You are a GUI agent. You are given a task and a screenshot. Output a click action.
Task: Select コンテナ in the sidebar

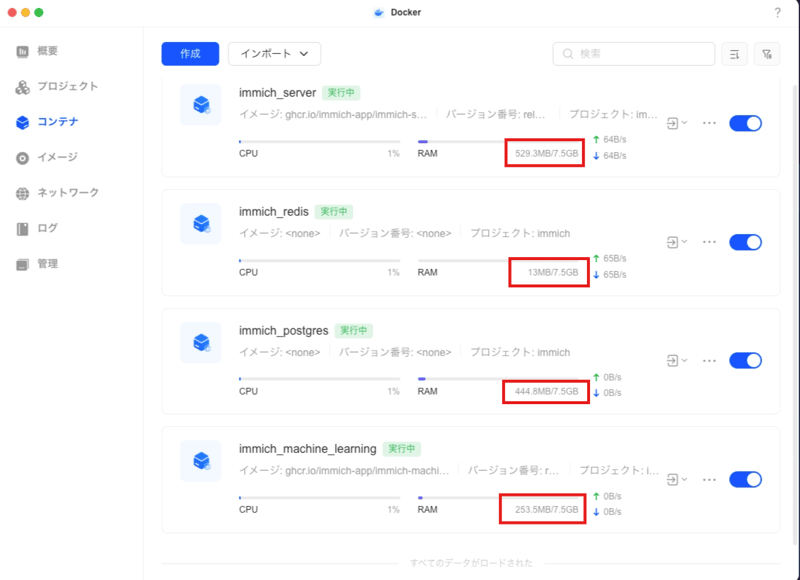(47, 122)
